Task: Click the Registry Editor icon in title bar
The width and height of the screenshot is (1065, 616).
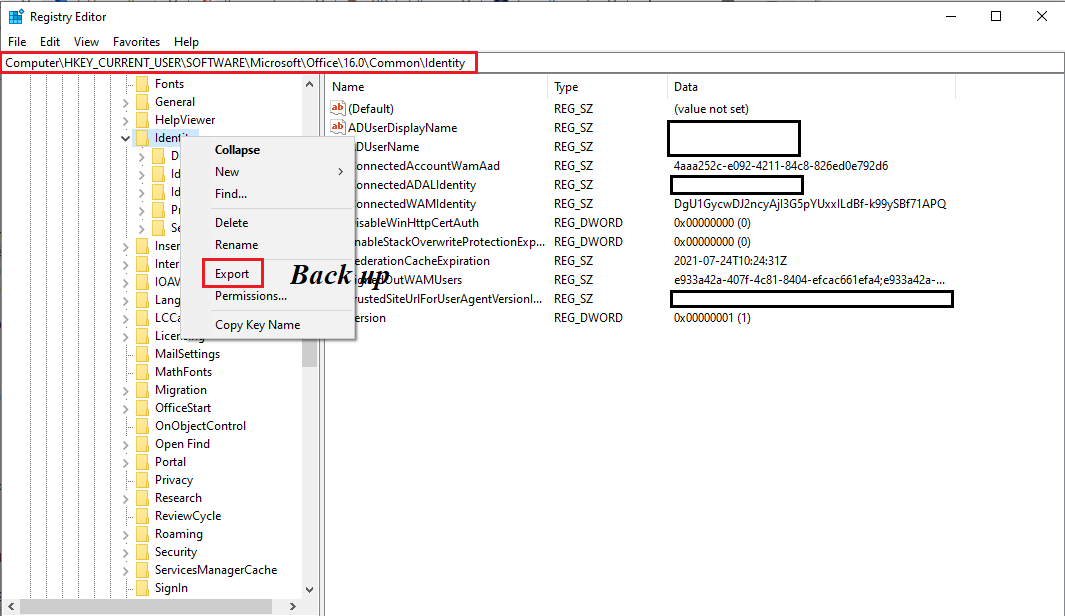Action: tap(16, 16)
